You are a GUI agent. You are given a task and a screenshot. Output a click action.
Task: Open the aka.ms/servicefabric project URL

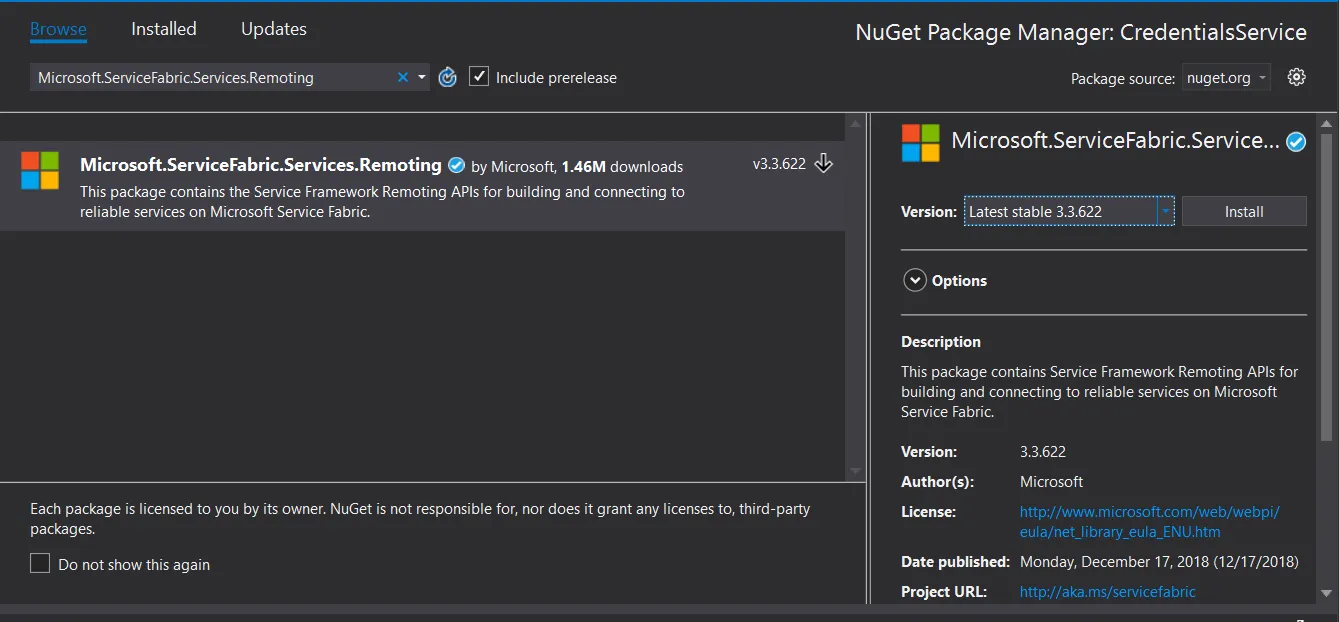pyautogui.click(x=1107, y=592)
